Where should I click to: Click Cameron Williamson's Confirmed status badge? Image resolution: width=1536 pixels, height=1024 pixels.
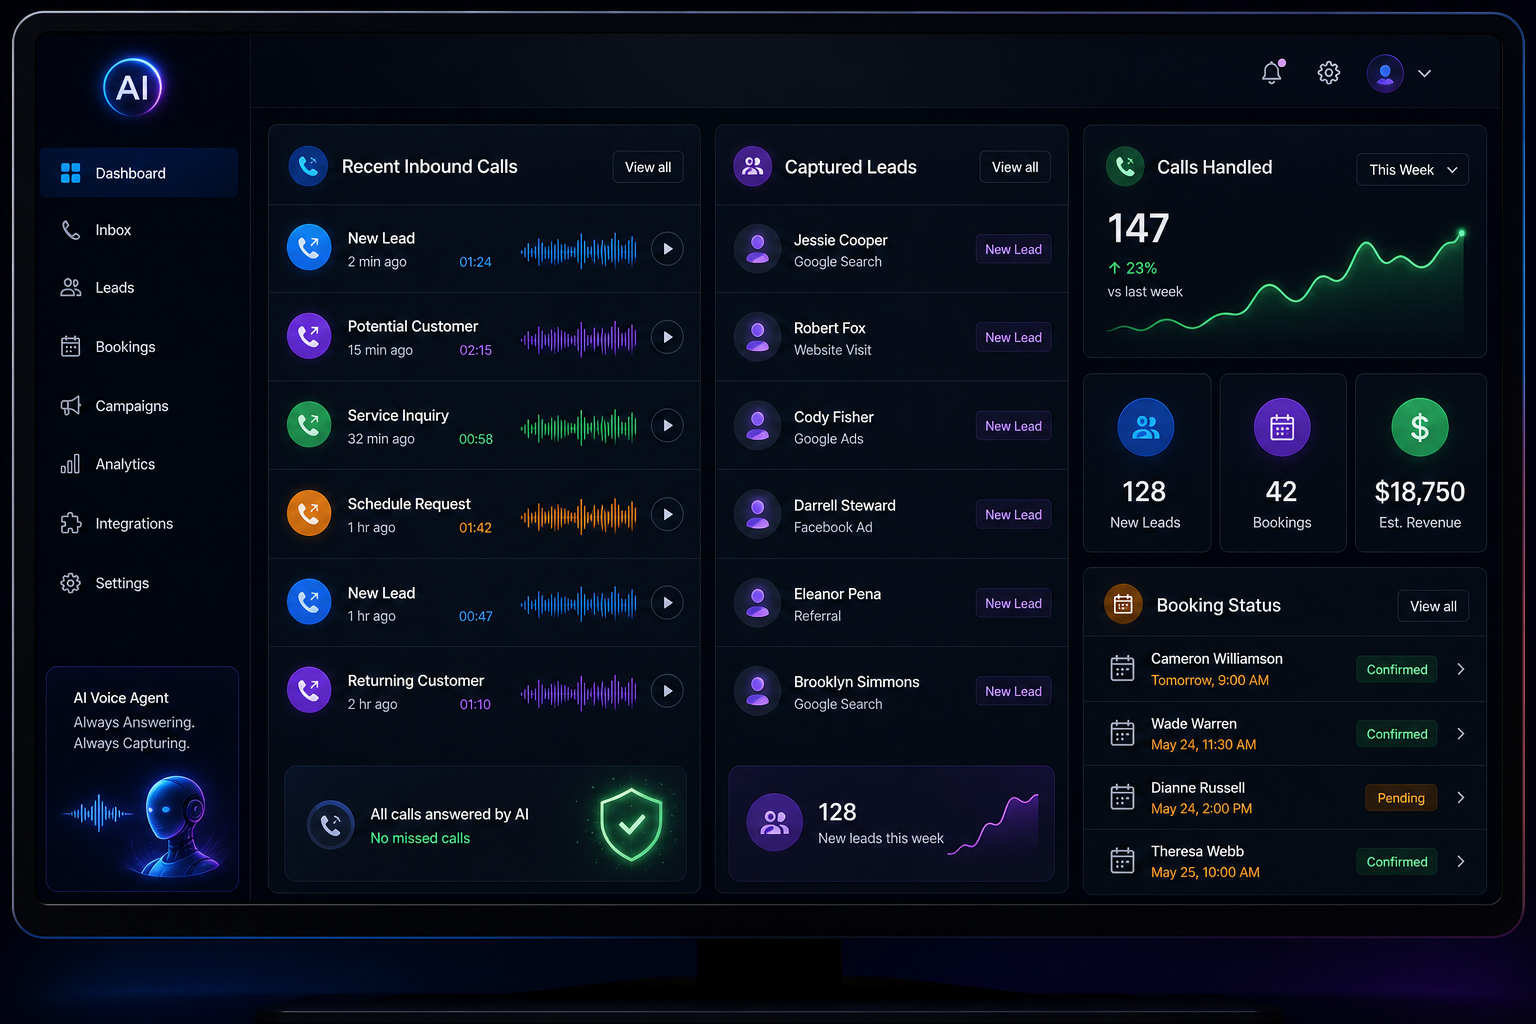point(1397,669)
